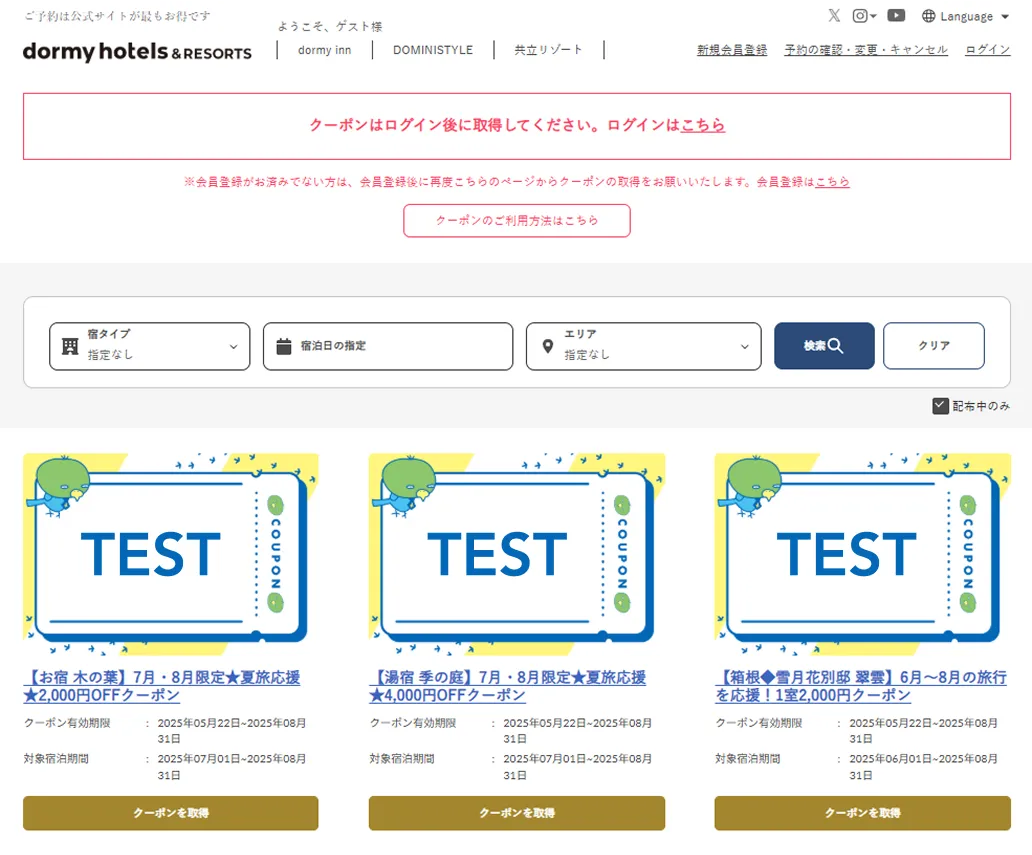1032x855 pixels.
Task: Click the calendar icon in date field
Action: tap(284, 346)
